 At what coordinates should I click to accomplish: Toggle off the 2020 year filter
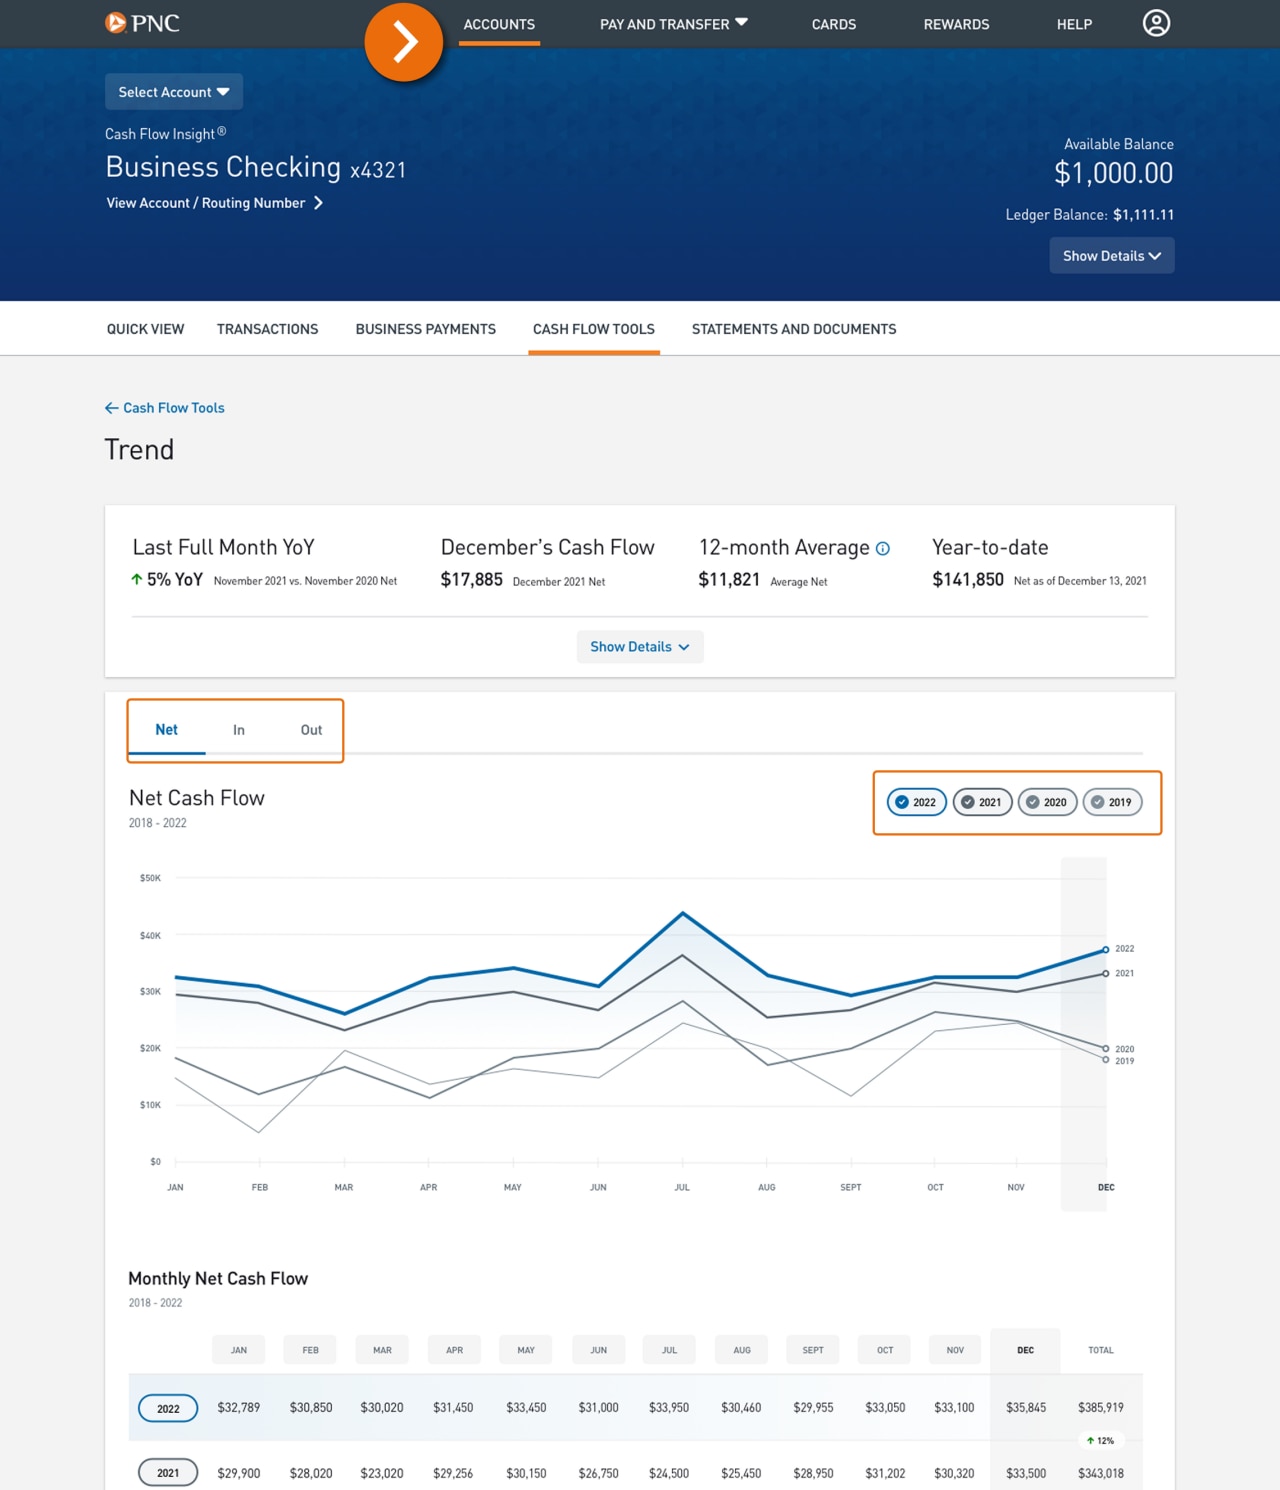click(x=1047, y=801)
